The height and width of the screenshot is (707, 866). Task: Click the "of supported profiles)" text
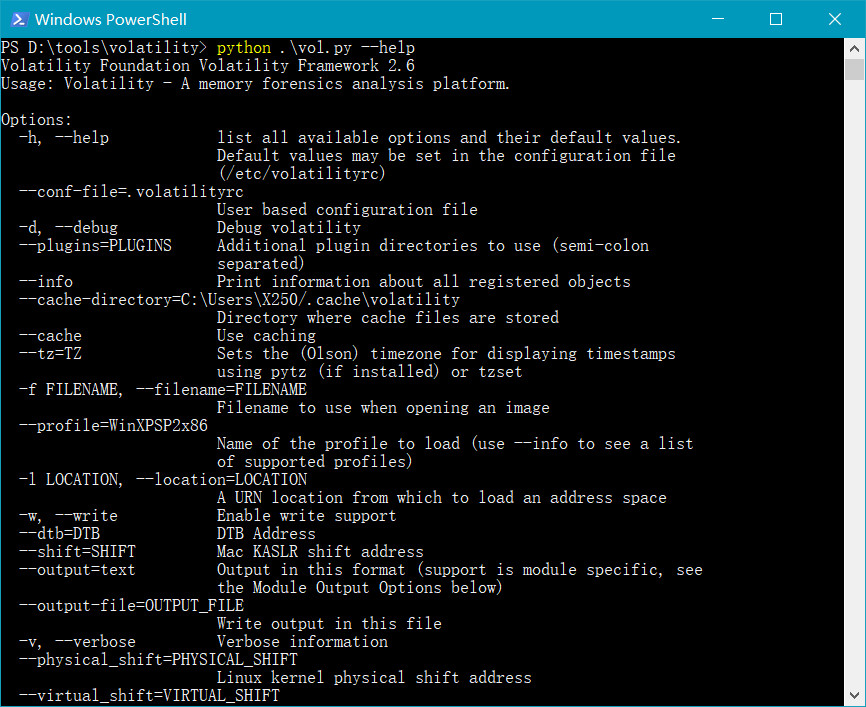point(315,462)
